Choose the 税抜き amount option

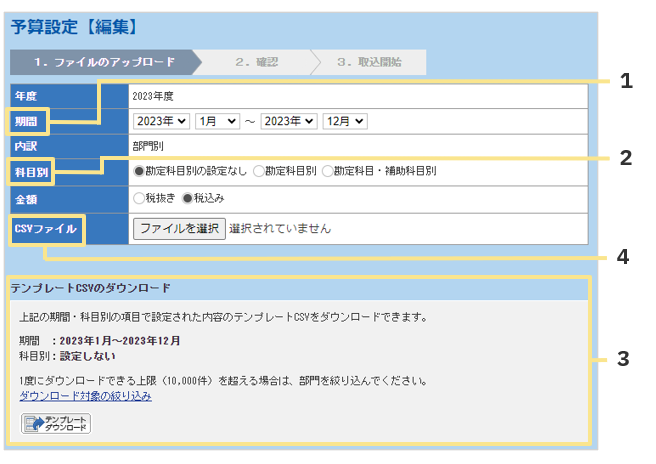139,198
